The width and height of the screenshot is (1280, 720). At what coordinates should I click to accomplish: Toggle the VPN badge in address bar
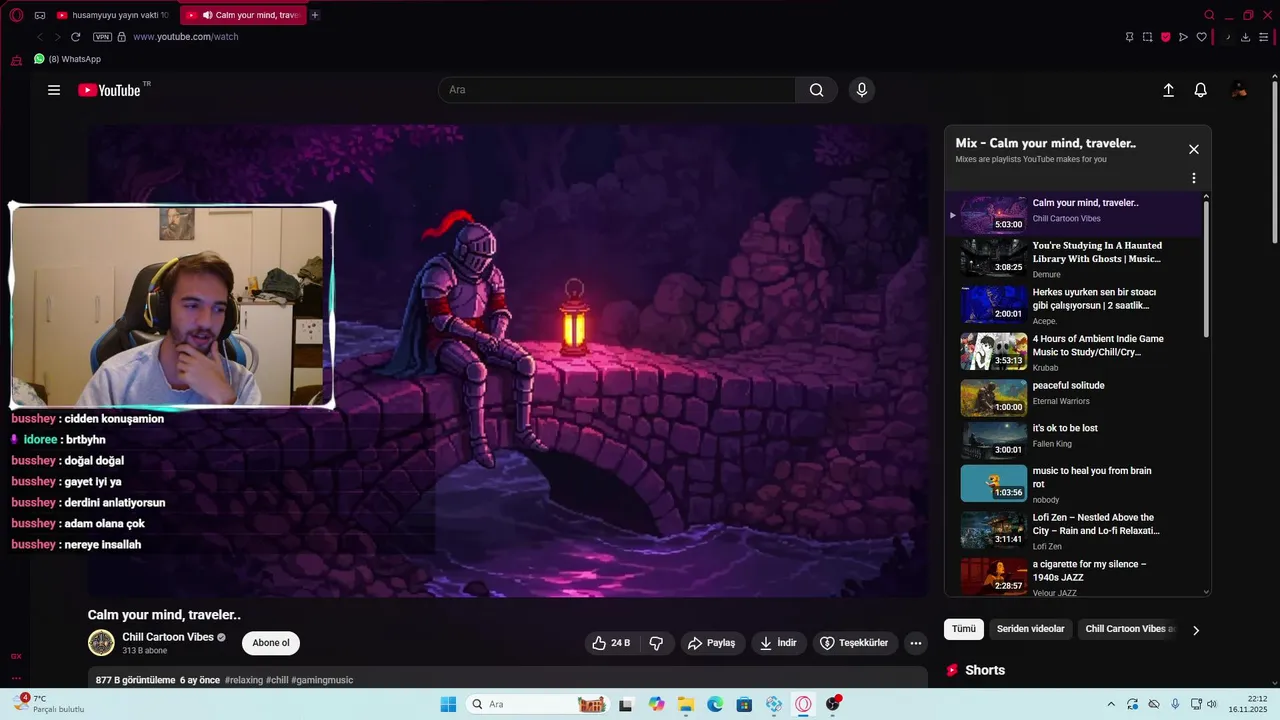tap(102, 37)
